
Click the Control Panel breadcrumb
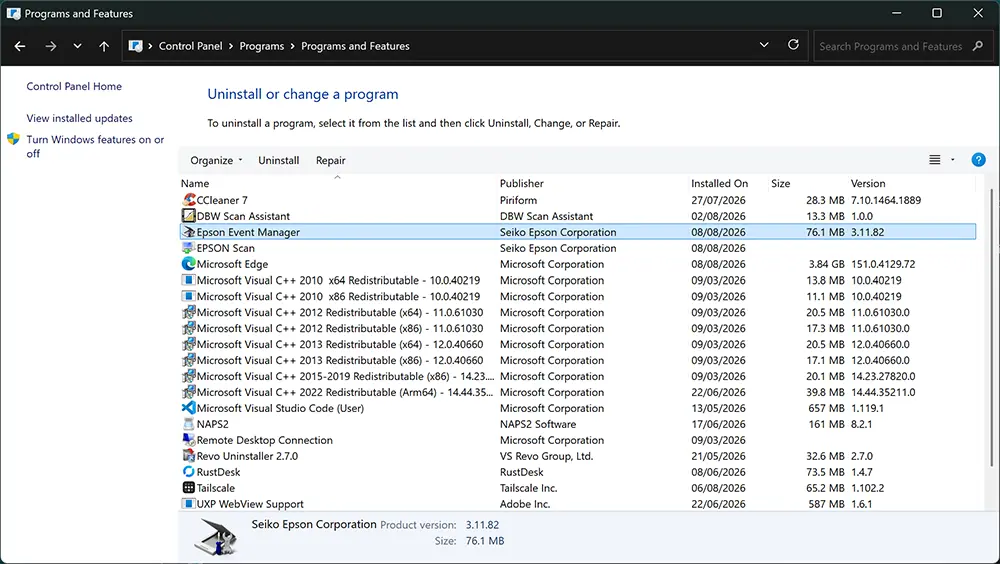click(x=191, y=46)
